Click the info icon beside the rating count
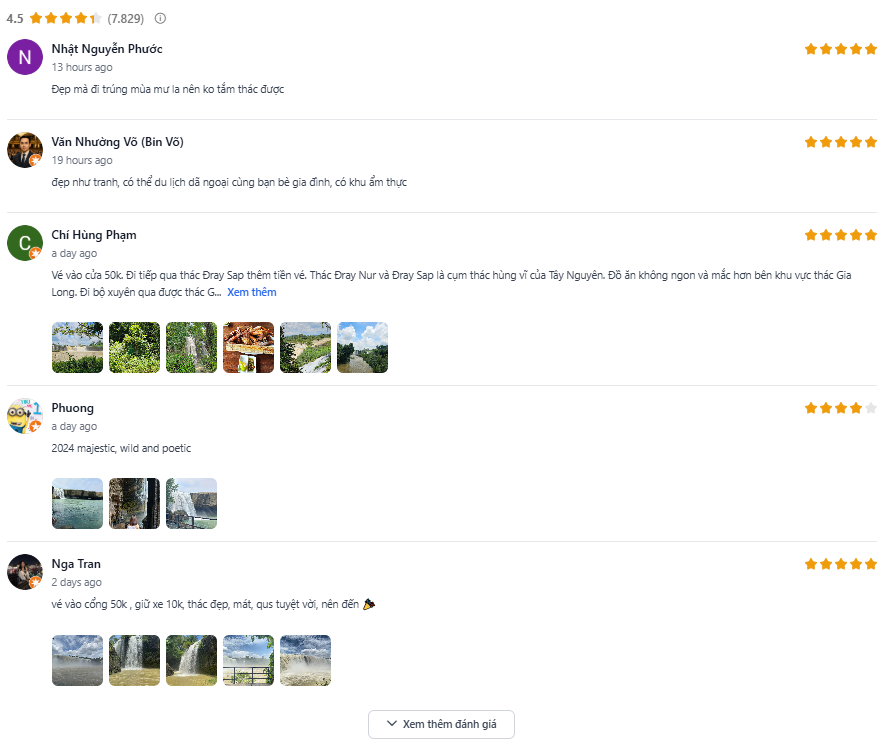892x751 pixels. tap(161, 18)
